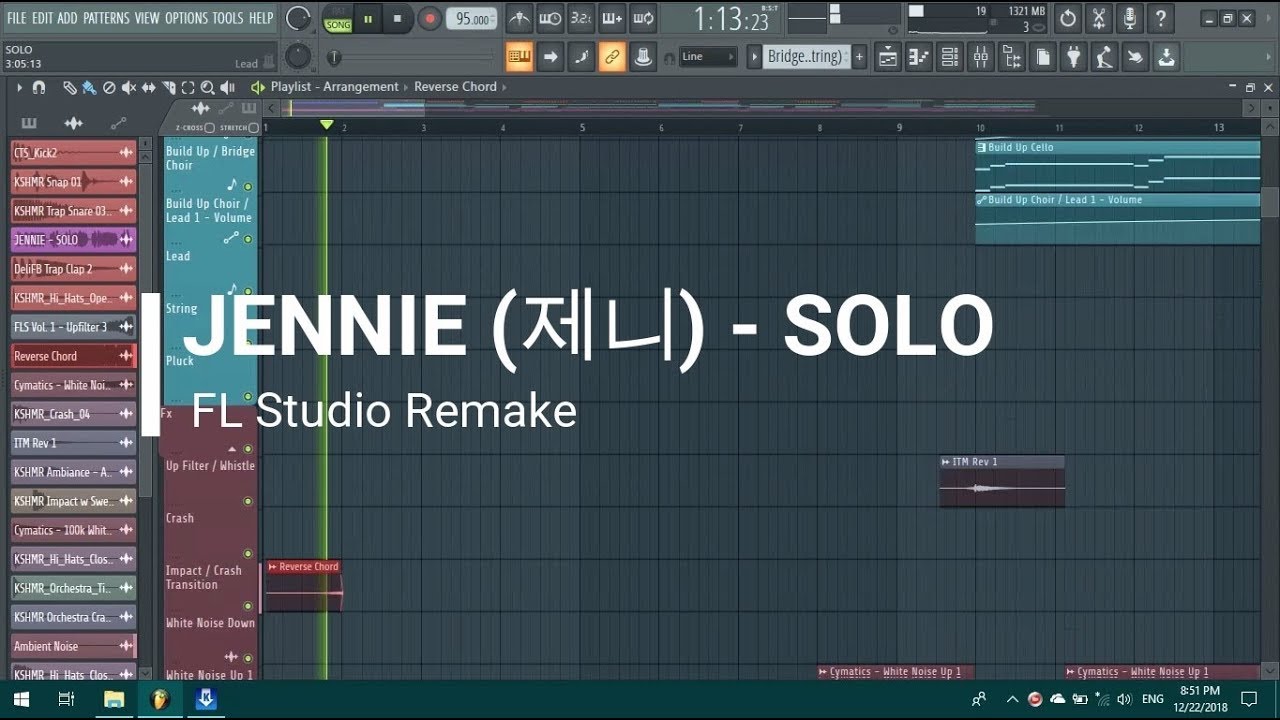Expand pattern selector arrow left of Bridge..tring
The height and width of the screenshot is (720, 1280).
point(755,57)
